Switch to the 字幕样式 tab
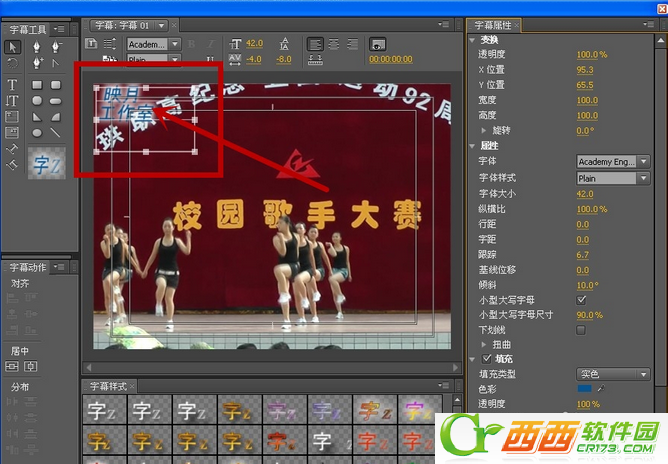Screen dimensions: 668x464 click(109, 385)
